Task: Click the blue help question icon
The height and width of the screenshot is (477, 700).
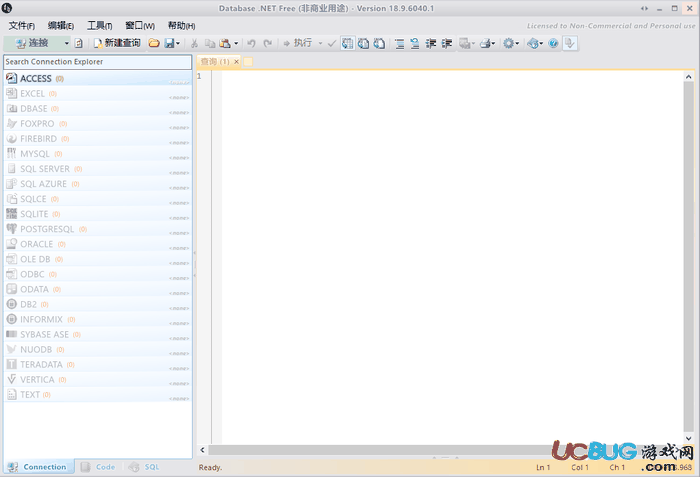Action: tap(553, 43)
